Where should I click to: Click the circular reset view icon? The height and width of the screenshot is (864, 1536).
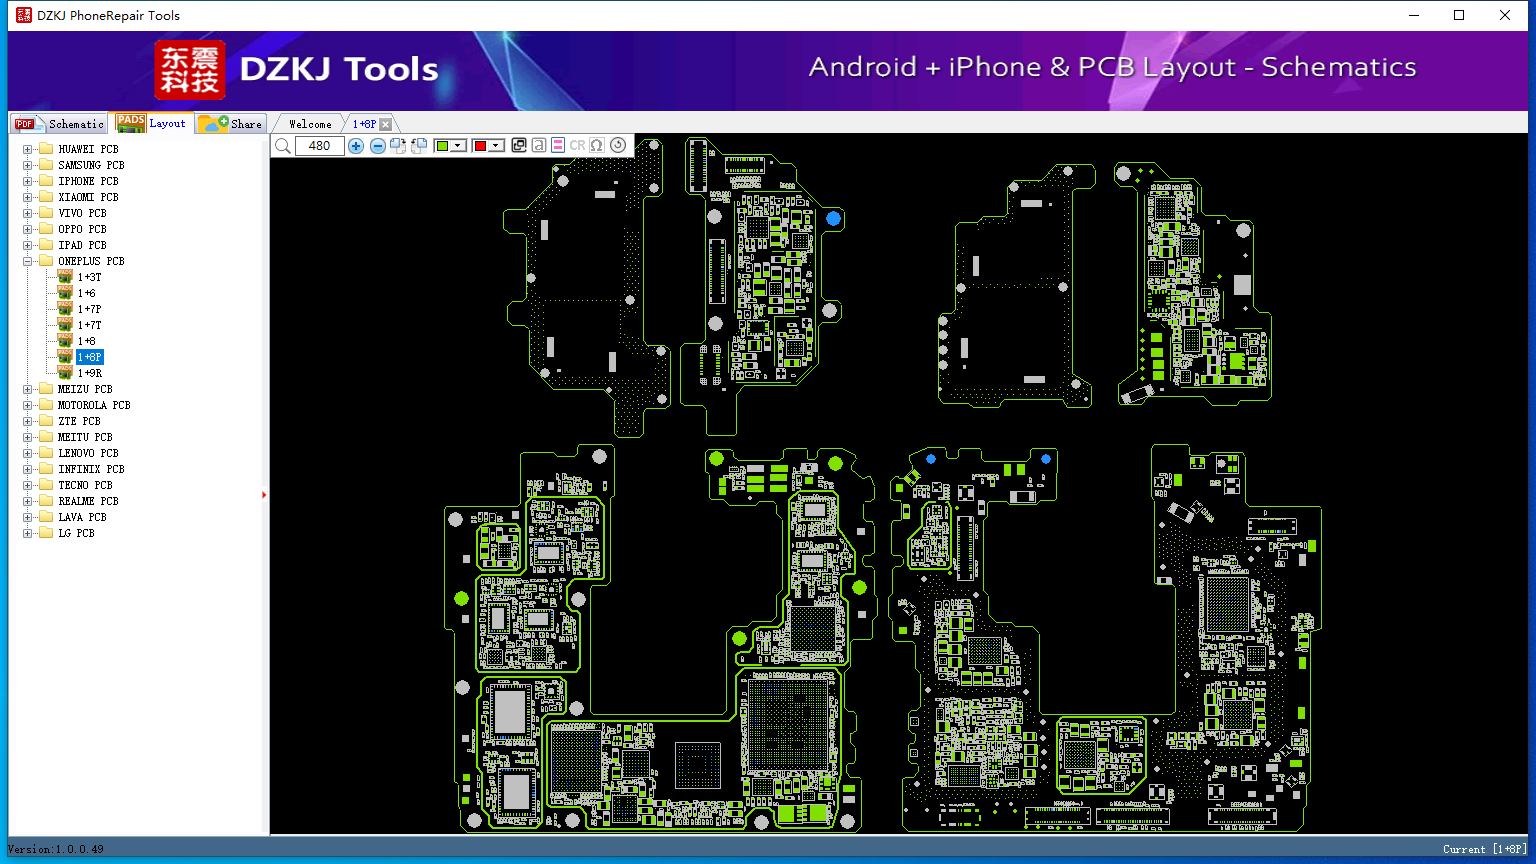pyautogui.click(x=618, y=146)
